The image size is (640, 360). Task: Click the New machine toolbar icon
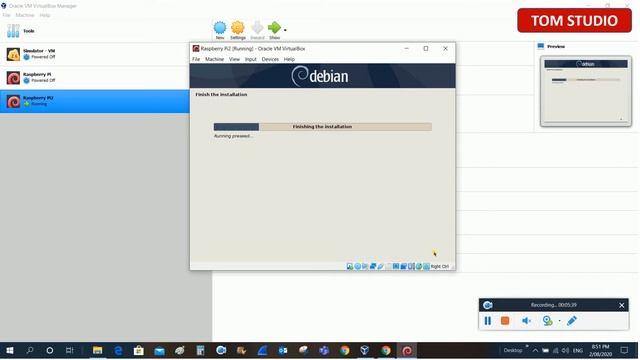click(x=220, y=28)
